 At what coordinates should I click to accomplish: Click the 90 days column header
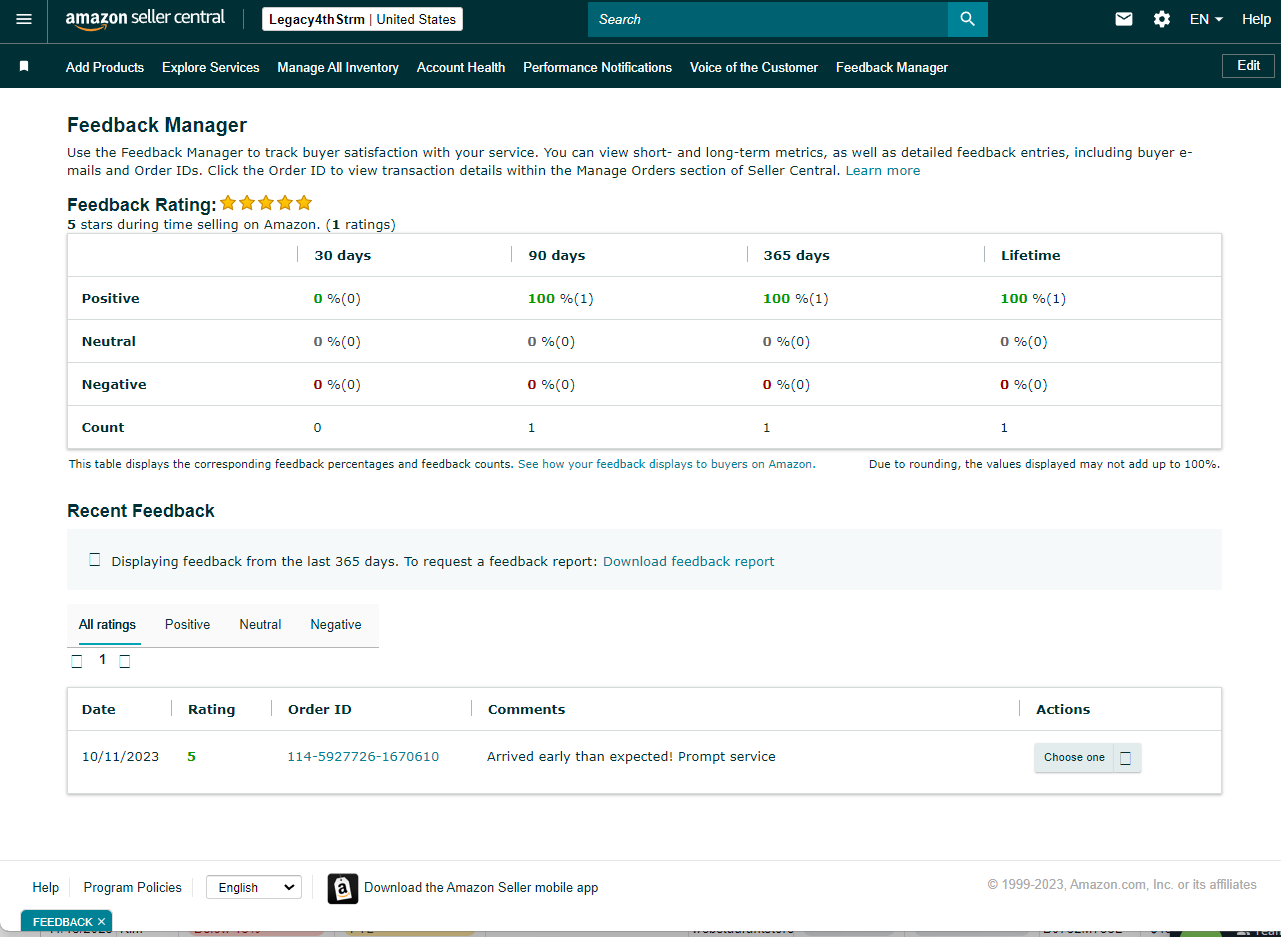tap(557, 256)
